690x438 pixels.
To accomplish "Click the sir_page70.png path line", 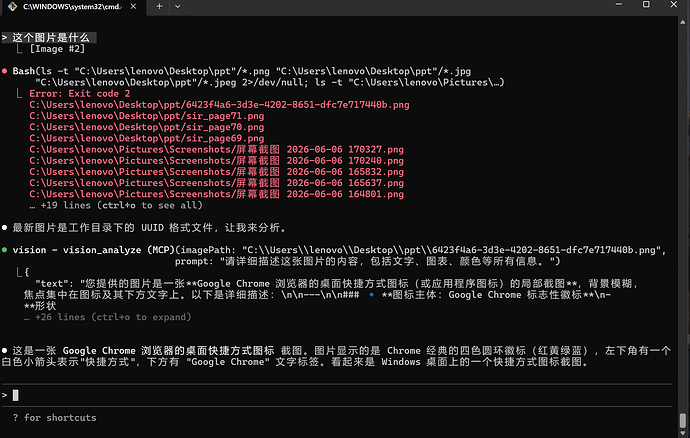I will (147, 127).
